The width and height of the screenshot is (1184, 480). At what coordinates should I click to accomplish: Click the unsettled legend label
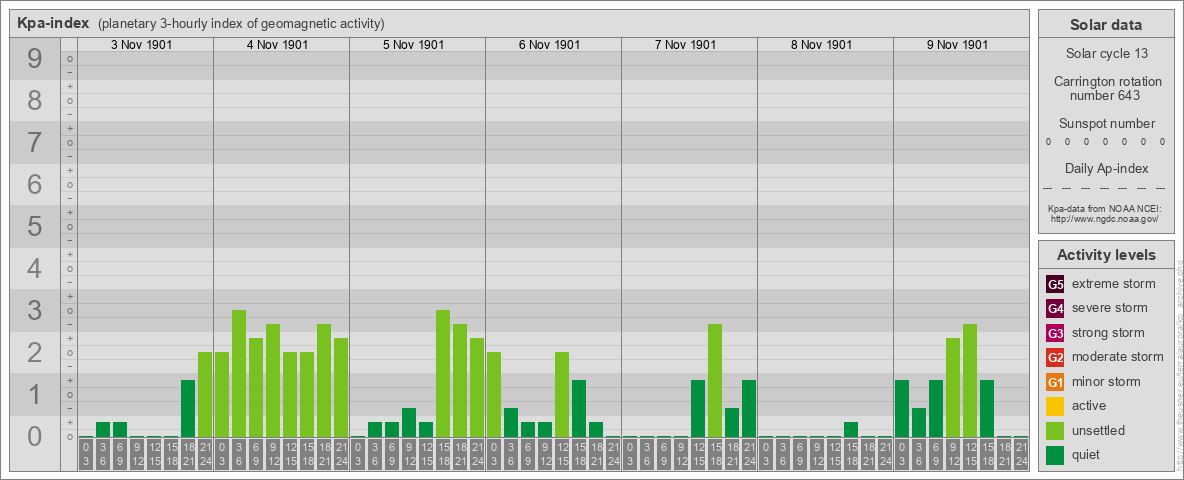1098,431
